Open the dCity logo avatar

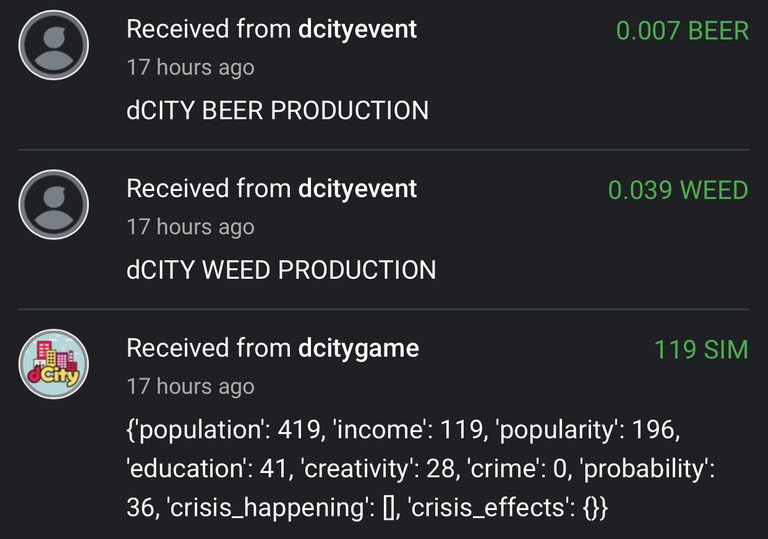click(x=53, y=364)
